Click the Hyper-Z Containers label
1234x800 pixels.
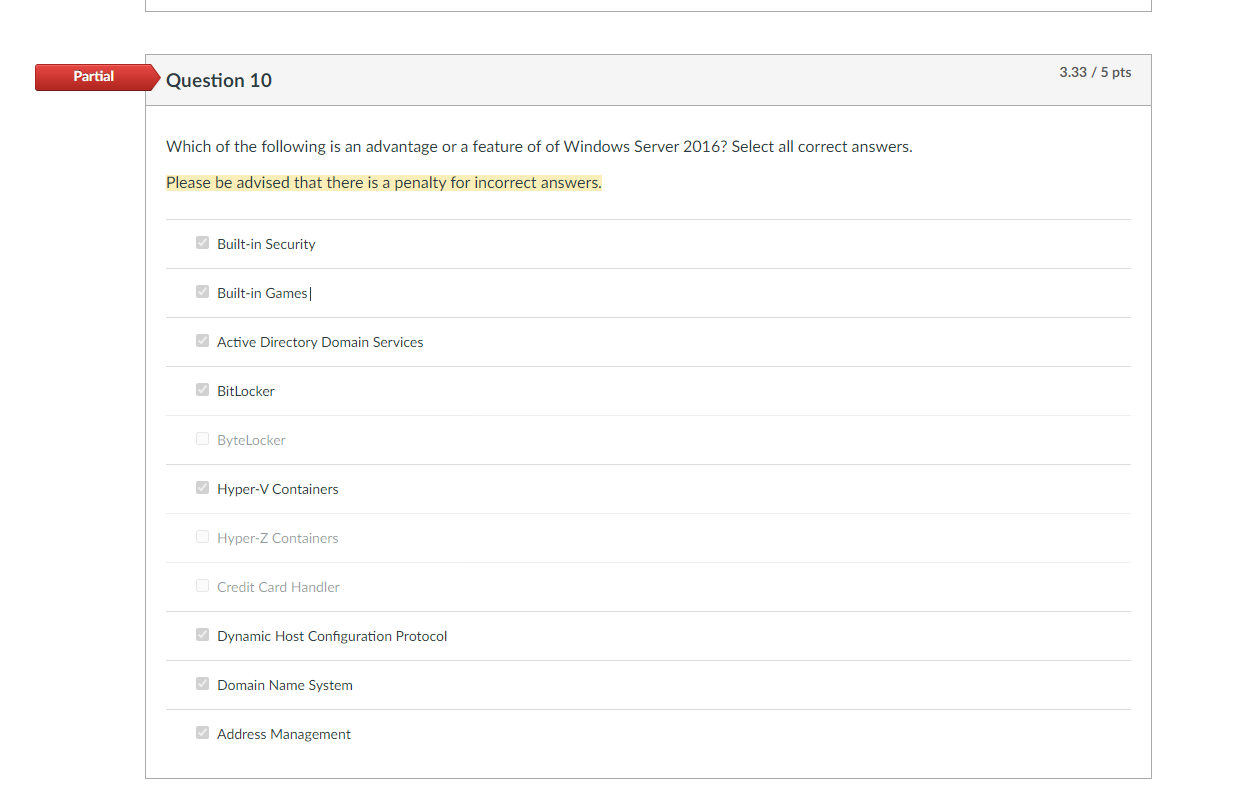278,538
